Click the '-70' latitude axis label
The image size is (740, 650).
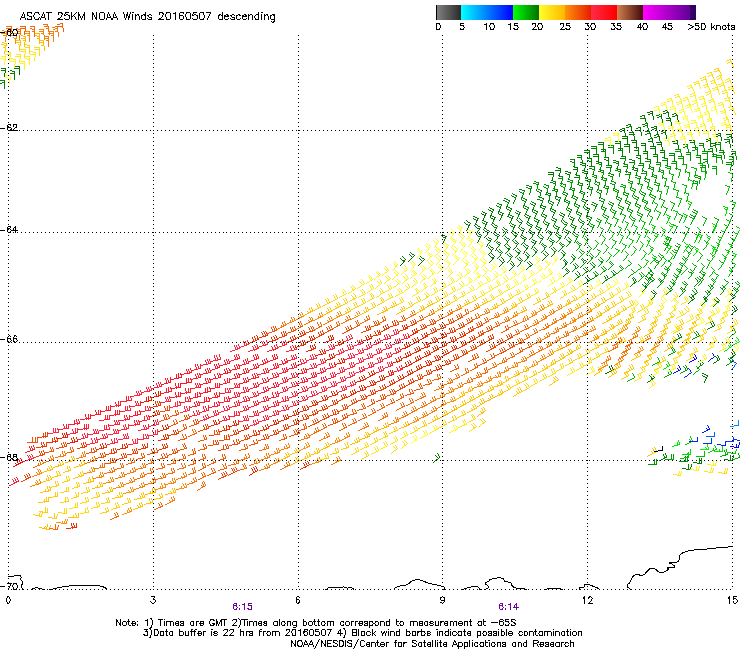(9, 586)
